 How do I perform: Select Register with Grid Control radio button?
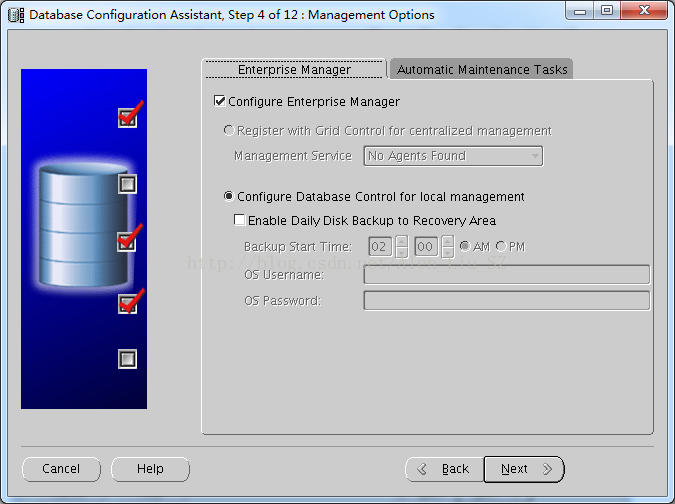coord(229,130)
